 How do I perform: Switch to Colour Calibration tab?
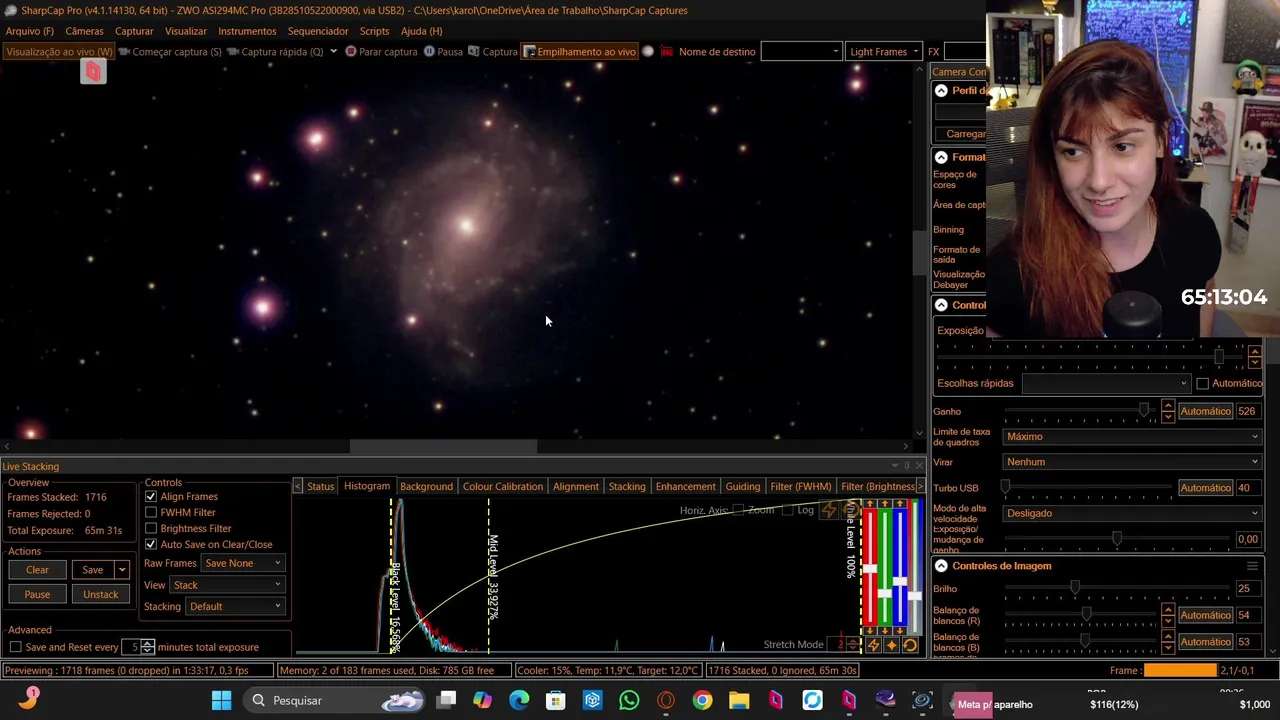point(503,486)
